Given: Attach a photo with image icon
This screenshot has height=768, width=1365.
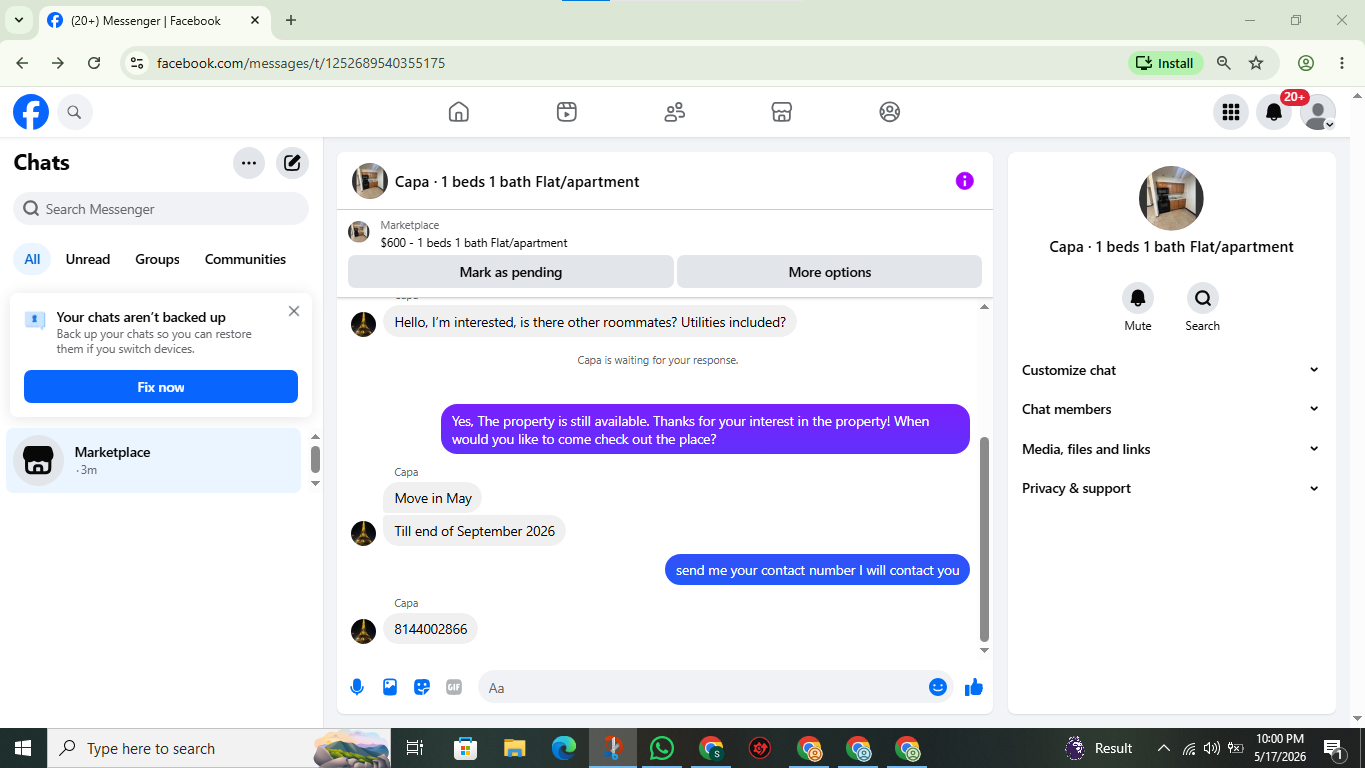Looking at the screenshot, I should (x=390, y=687).
